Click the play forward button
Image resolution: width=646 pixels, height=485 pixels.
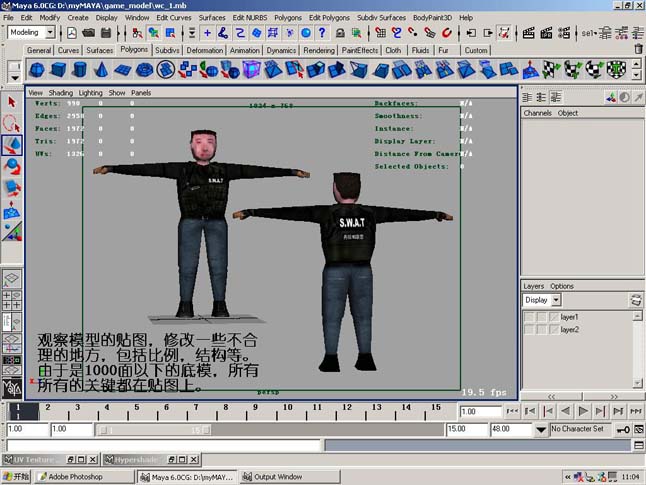583,411
